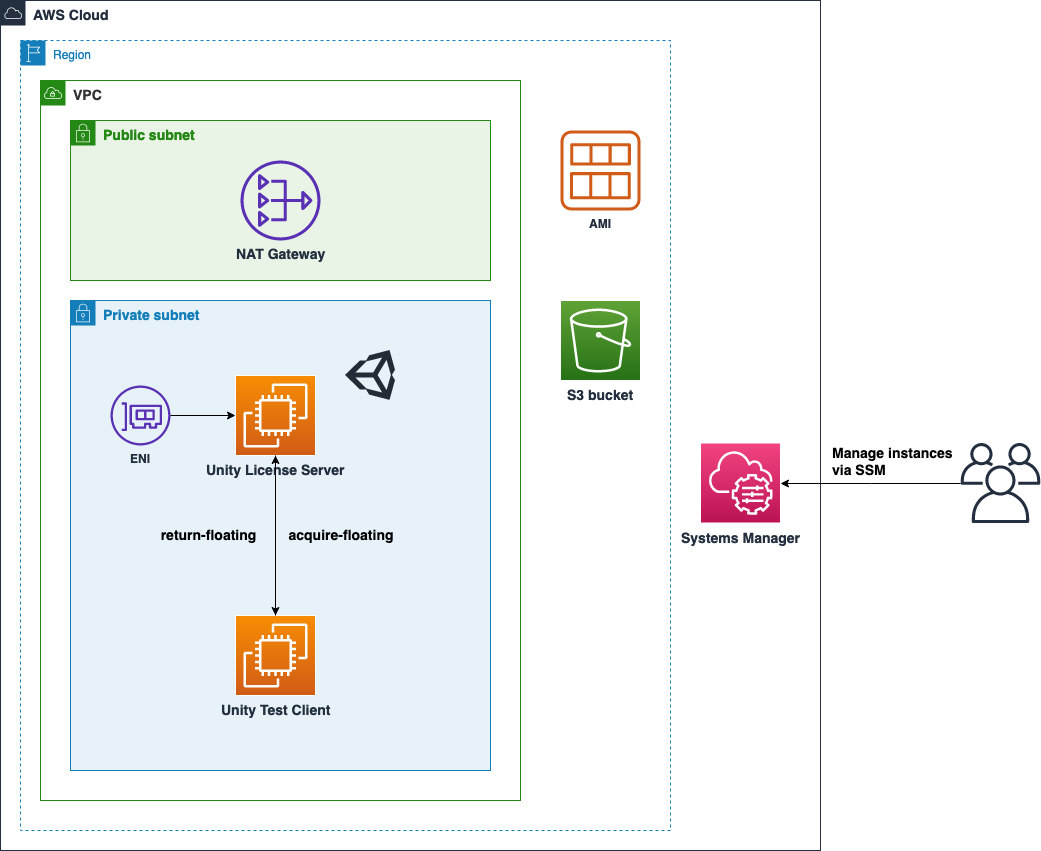The image size is (1041, 851).
Task: Click the green S3 bucket icon
Action: pos(600,341)
